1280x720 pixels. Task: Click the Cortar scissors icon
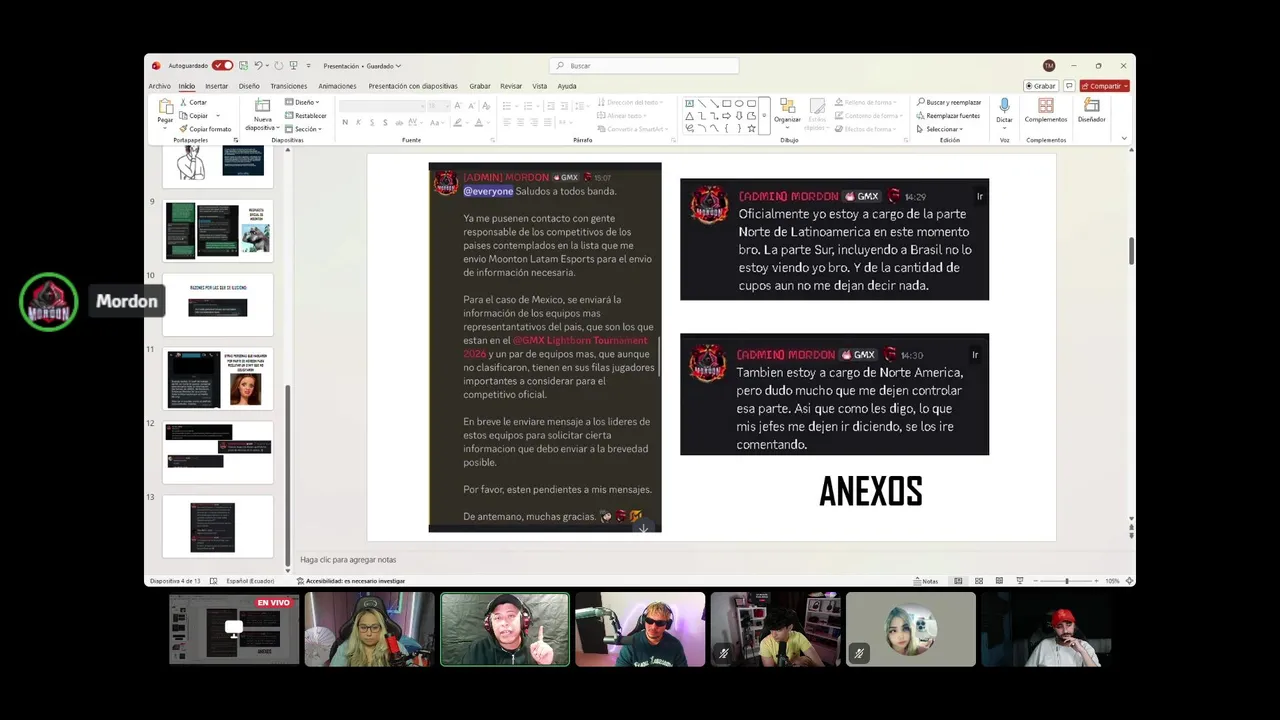(184, 102)
